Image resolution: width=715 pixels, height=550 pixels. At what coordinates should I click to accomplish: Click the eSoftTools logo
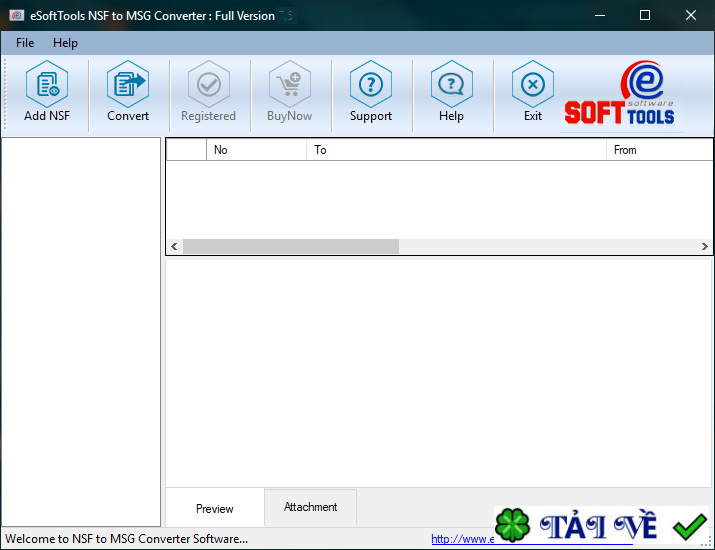coord(620,93)
